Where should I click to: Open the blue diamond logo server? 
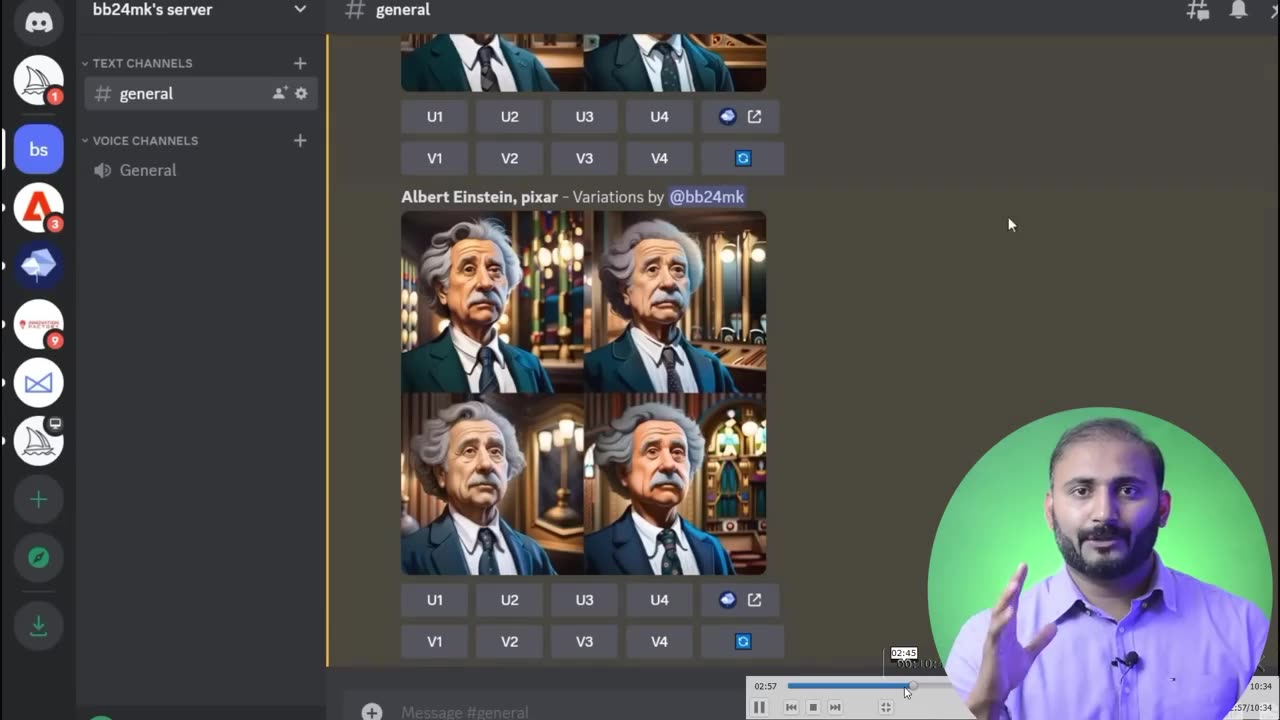(38, 266)
